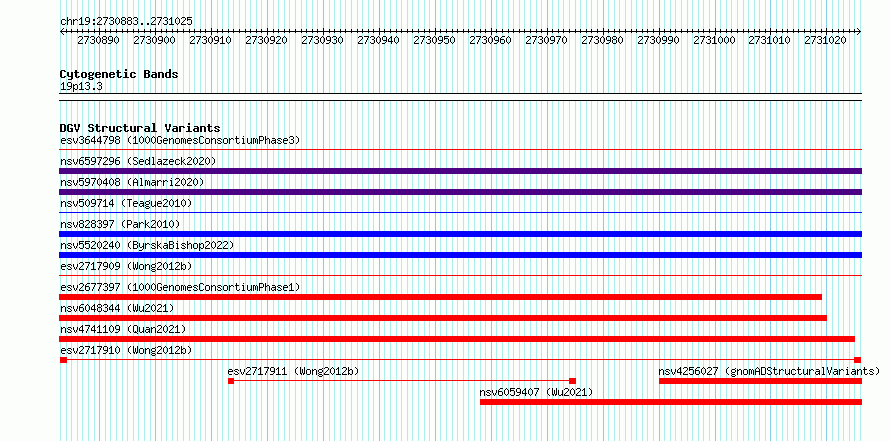
Task: Click the chr19:2730883..2731025 region label
Action: pos(126,22)
